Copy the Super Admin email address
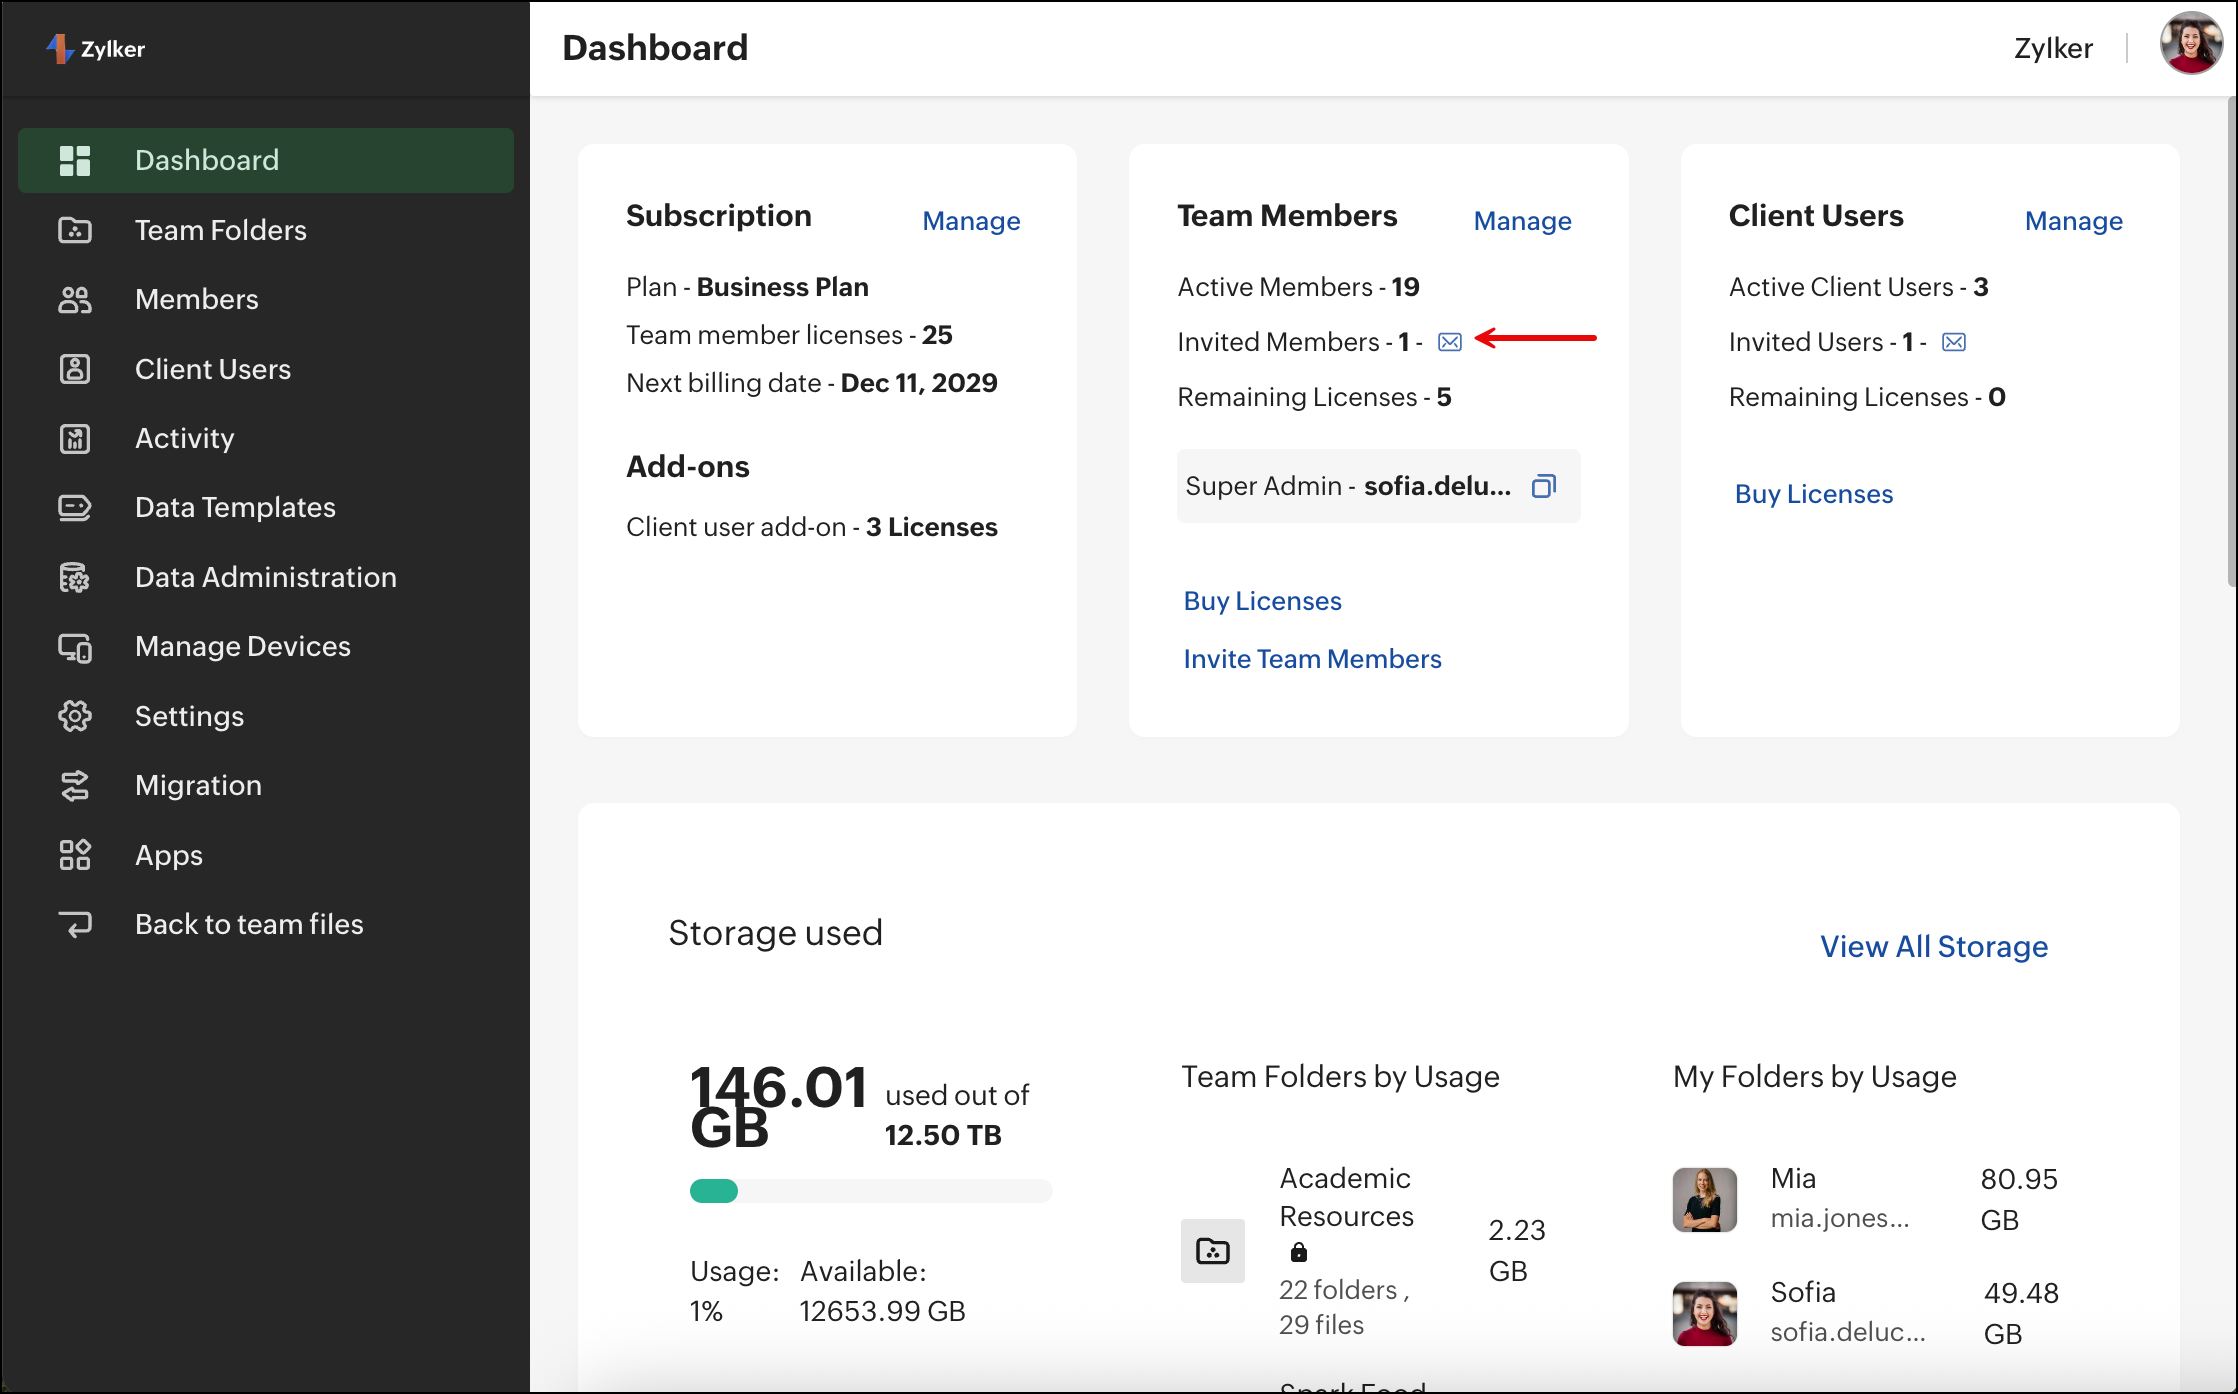This screenshot has height=1394, width=2238. (1543, 486)
